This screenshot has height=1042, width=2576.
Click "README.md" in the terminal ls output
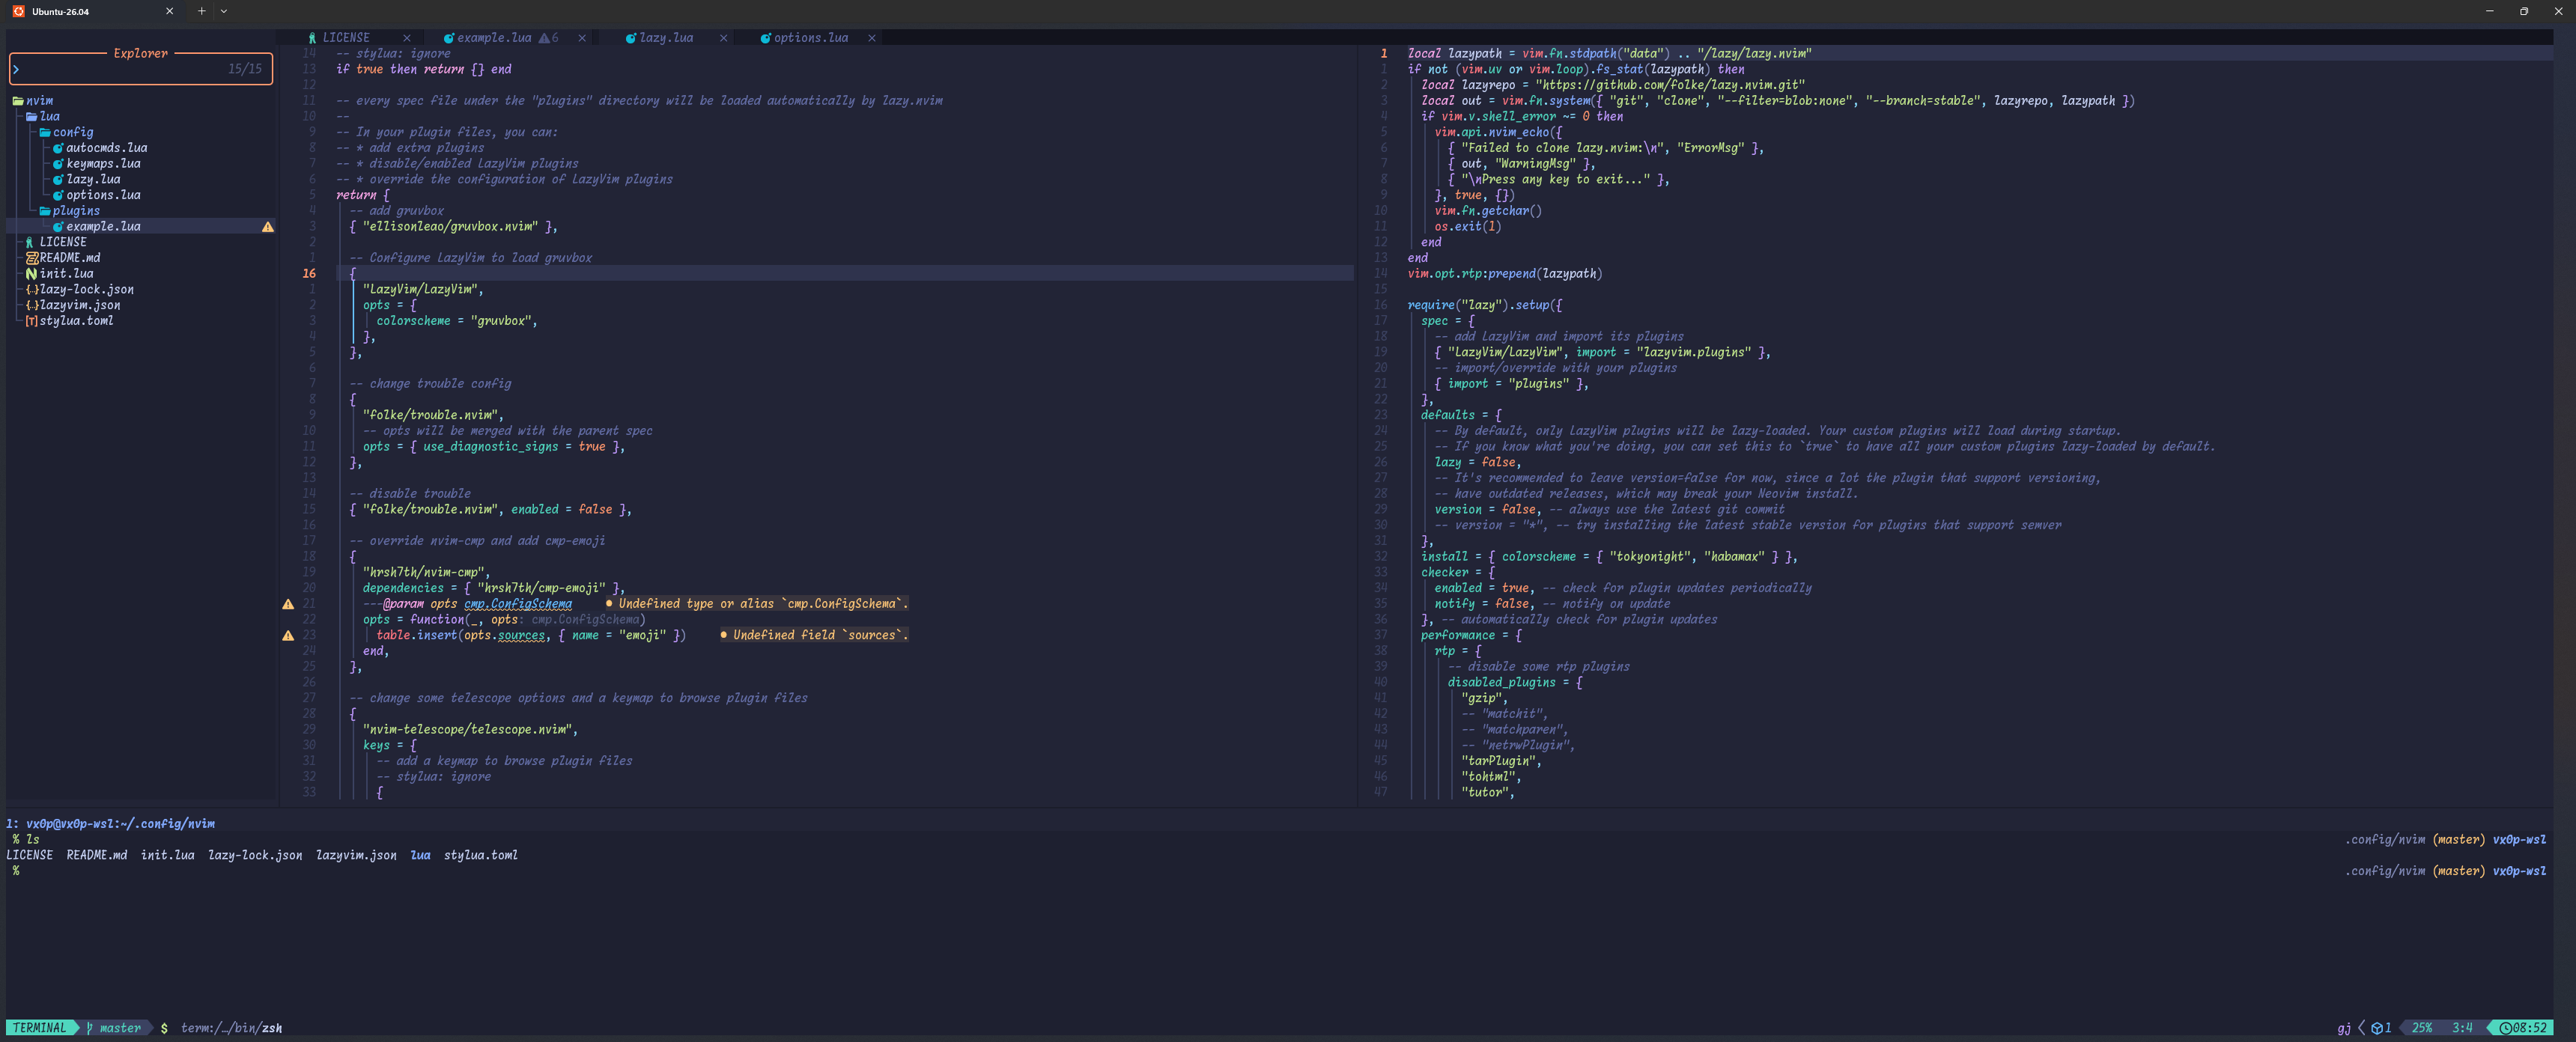coord(97,856)
